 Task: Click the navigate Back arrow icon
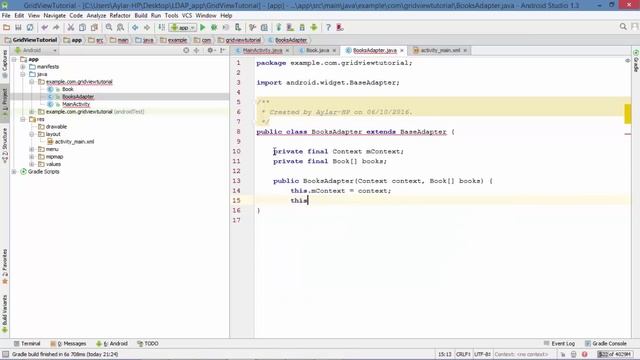[x=135, y=27]
